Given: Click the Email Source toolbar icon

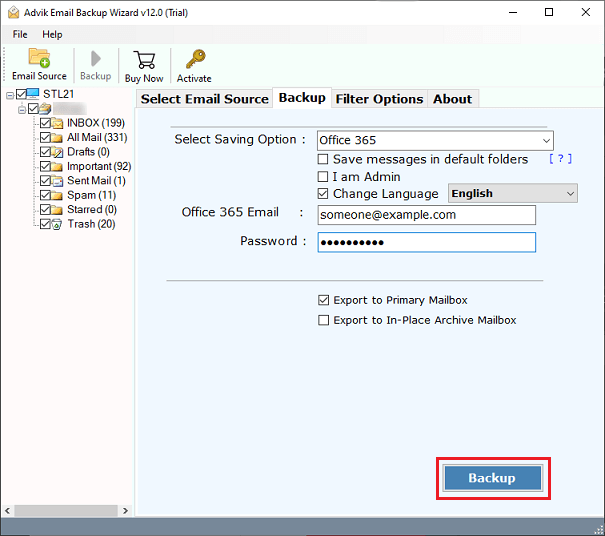Looking at the screenshot, I should [x=39, y=58].
